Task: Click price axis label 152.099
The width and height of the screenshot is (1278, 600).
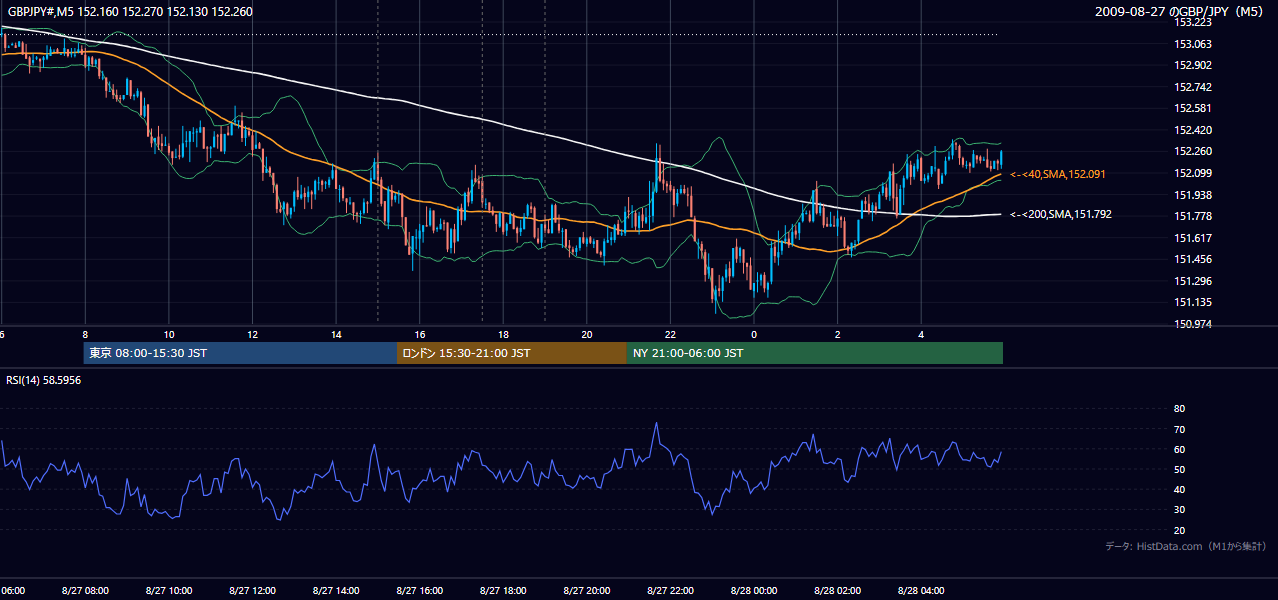Action: pyautogui.click(x=1193, y=173)
